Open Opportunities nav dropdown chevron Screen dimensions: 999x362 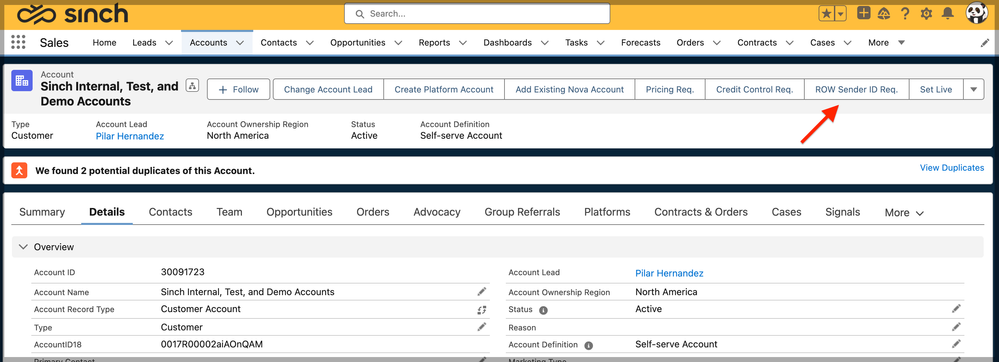click(398, 43)
